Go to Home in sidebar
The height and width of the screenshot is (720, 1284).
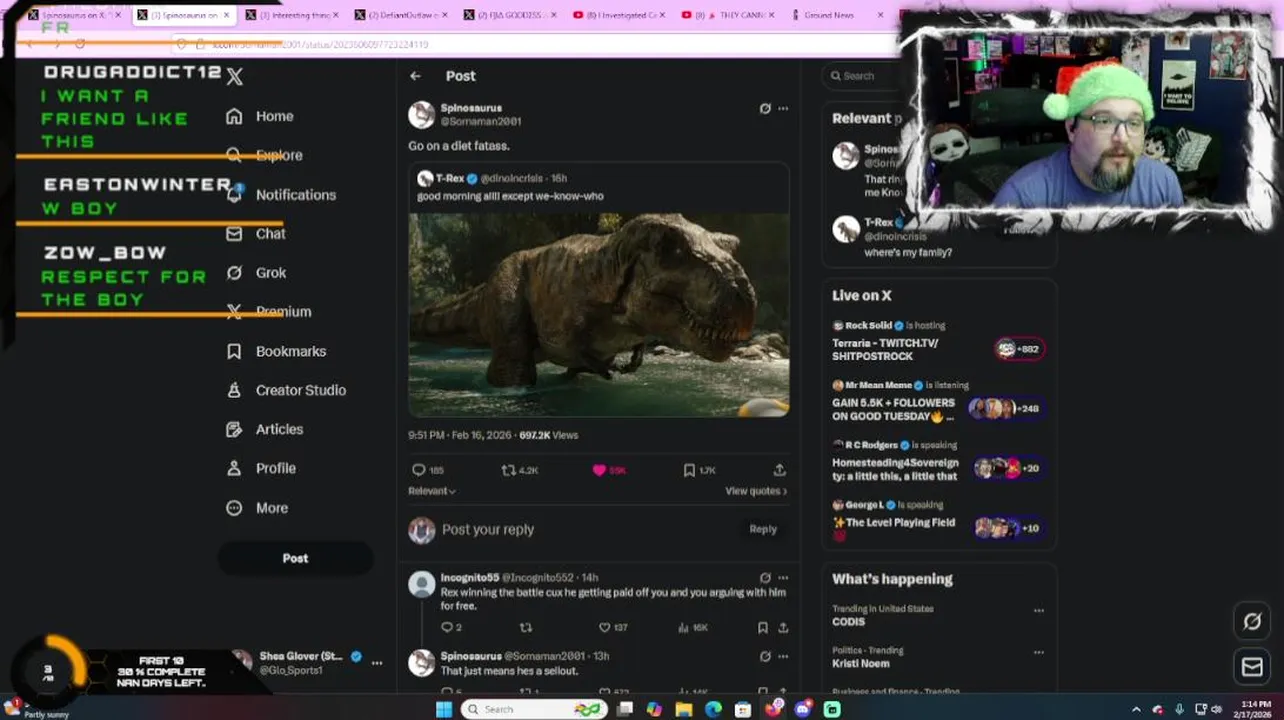260,116
